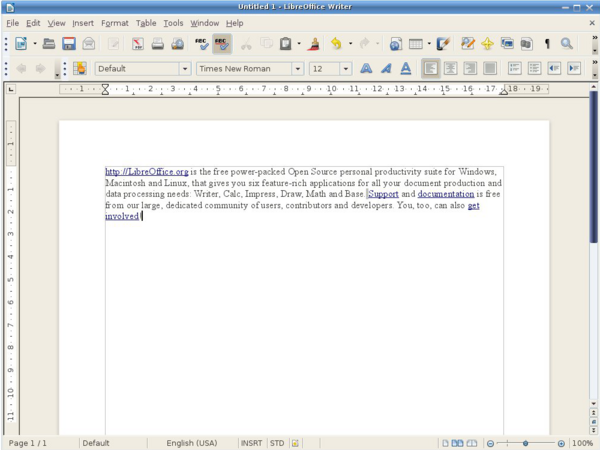Open the Format menu
This screenshot has width=600, height=450.
click(114, 22)
